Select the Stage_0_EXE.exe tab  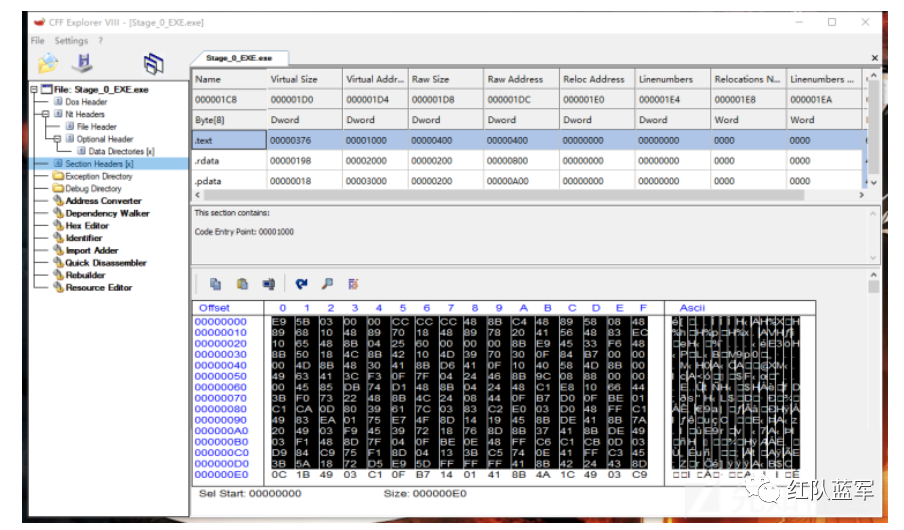[239, 58]
